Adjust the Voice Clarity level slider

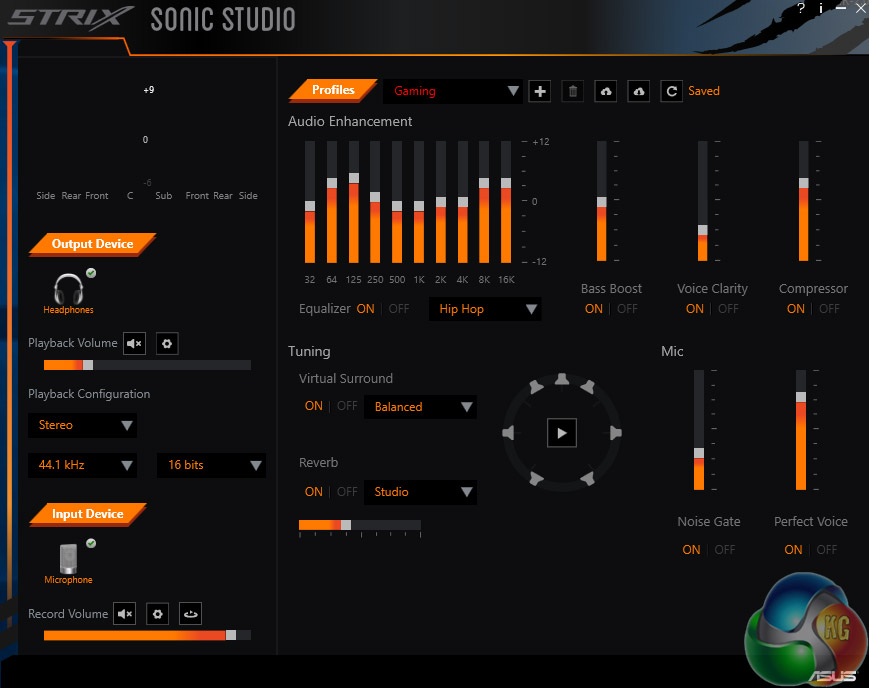tap(702, 201)
